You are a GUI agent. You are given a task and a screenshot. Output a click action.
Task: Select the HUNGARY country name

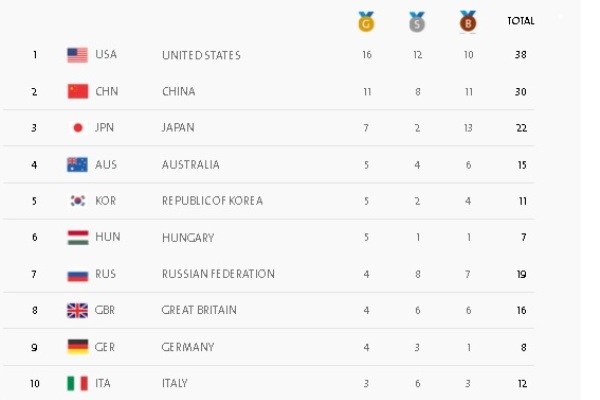(x=185, y=237)
